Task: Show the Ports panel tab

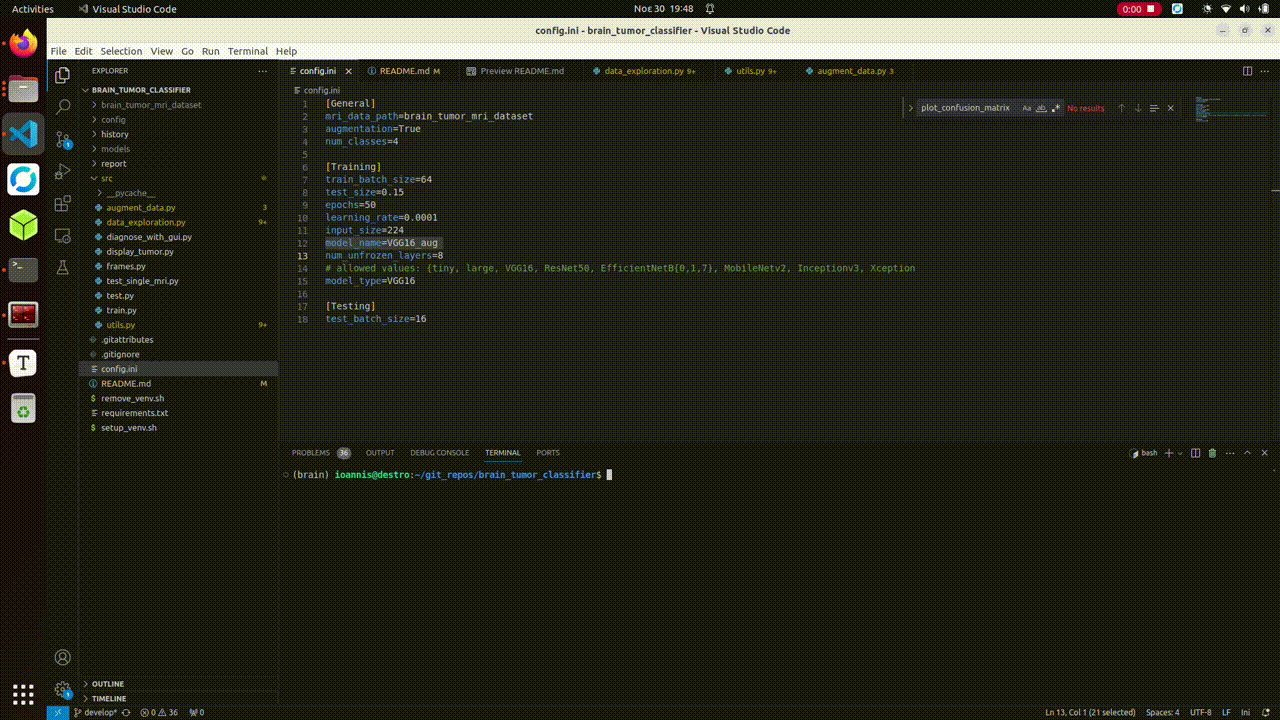Action: click(548, 453)
